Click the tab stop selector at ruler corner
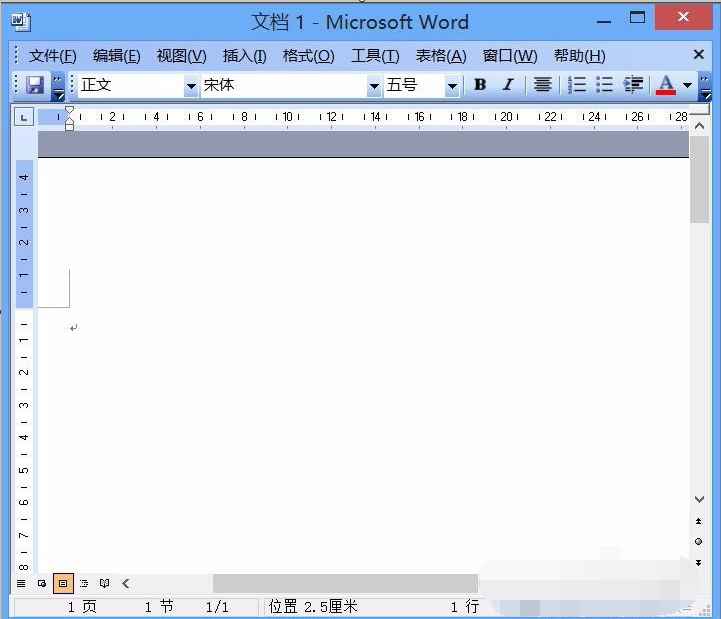The image size is (721, 619). (24, 117)
